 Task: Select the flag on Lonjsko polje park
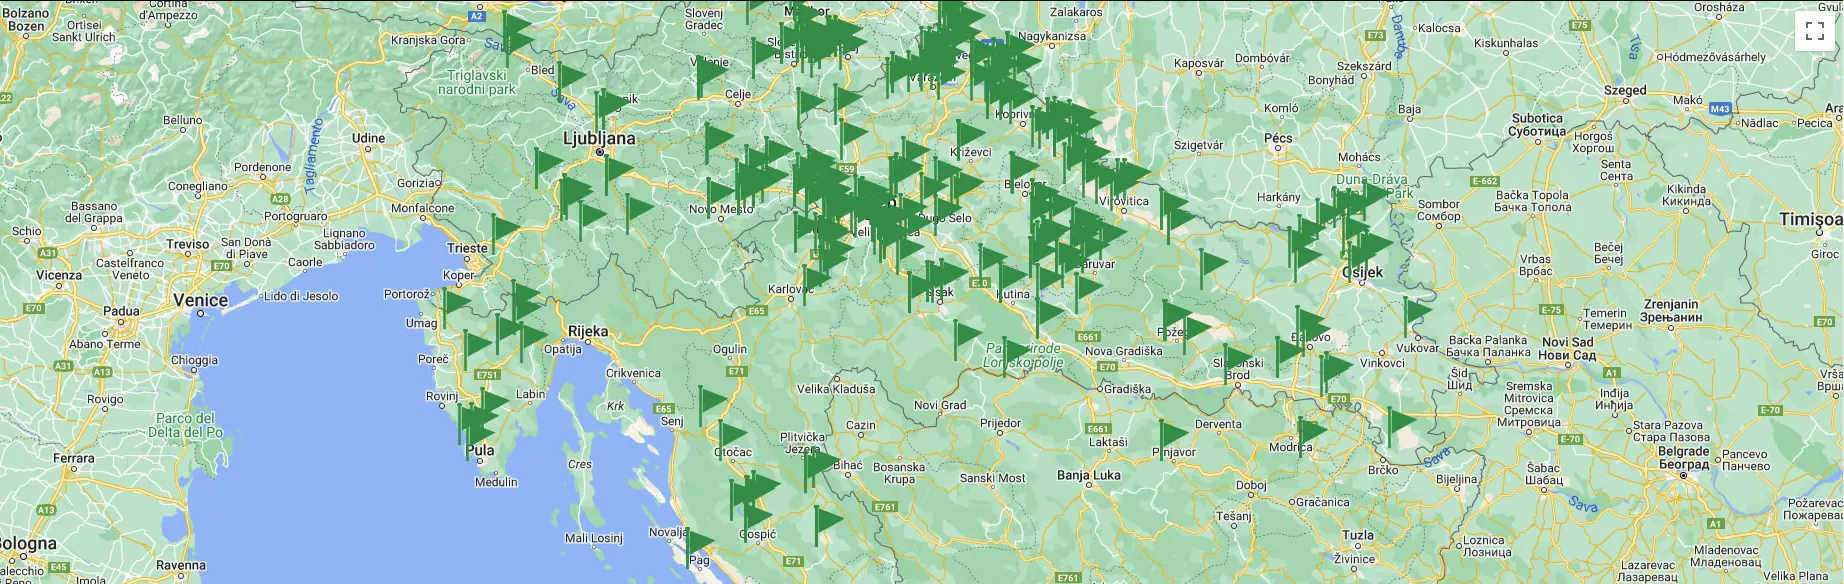point(1017,352)
